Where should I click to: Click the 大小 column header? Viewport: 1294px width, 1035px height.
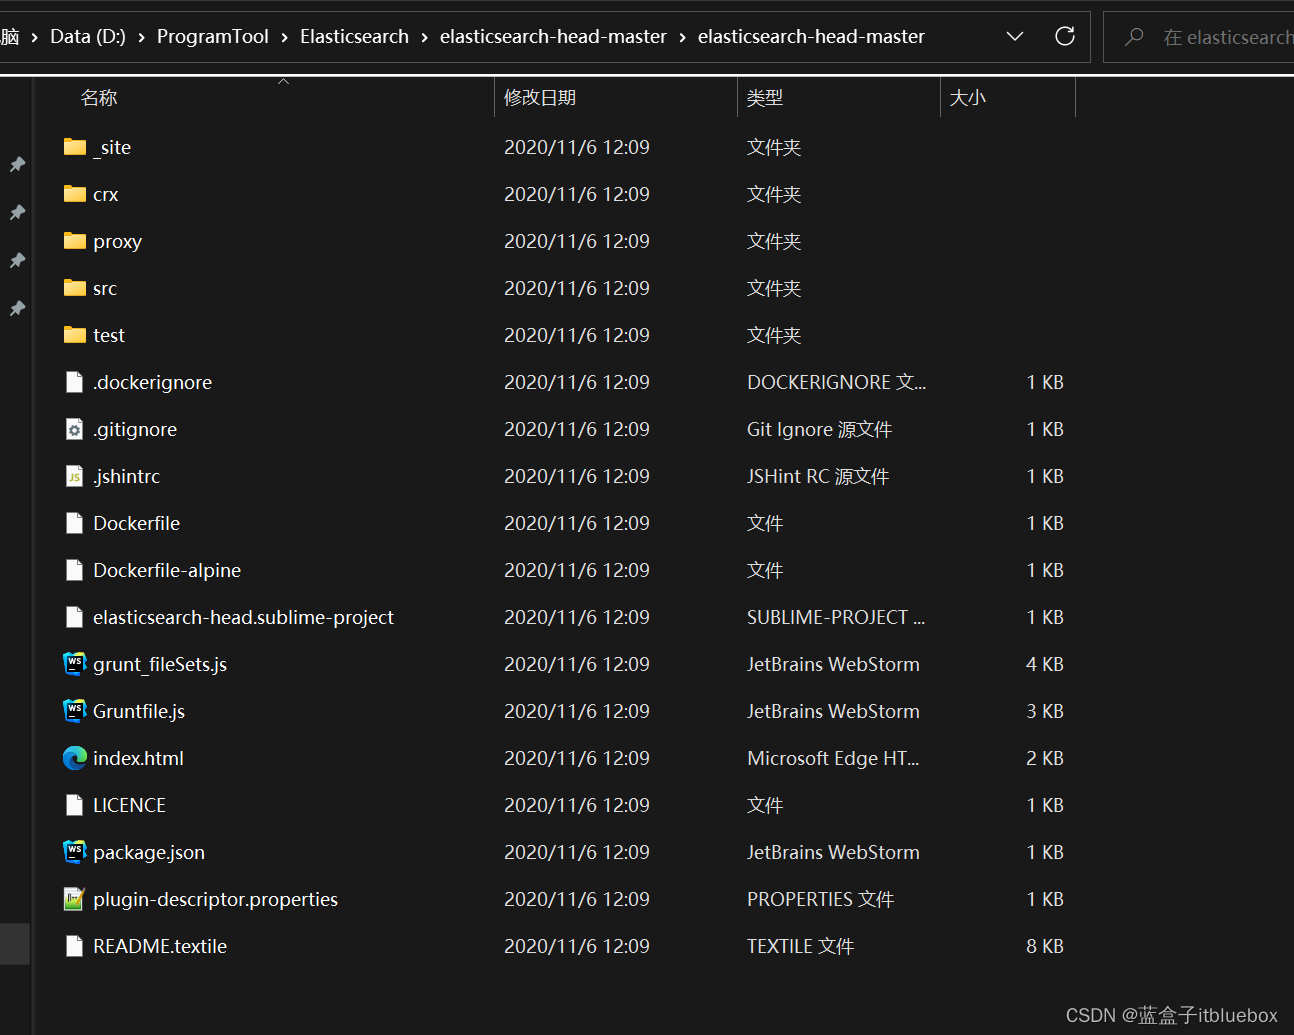pyautogui.click(x=967, y=98)
